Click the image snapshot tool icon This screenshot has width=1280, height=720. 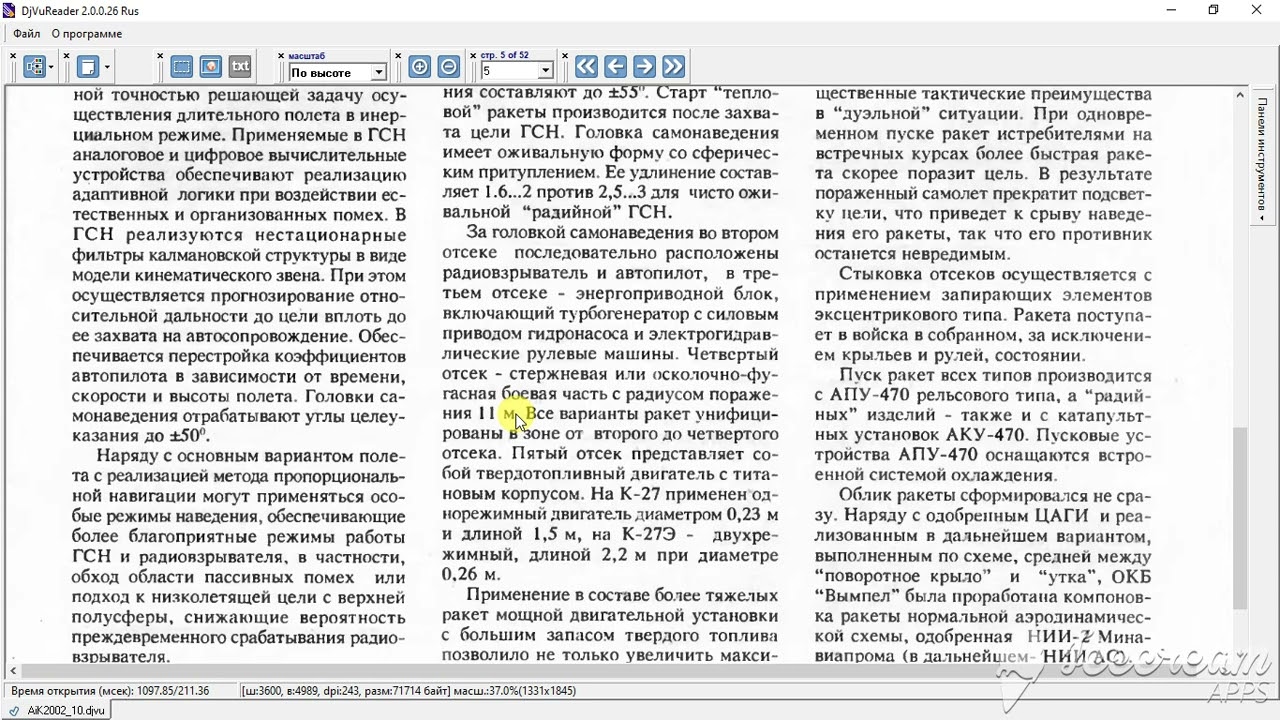(x=210, y=67)
